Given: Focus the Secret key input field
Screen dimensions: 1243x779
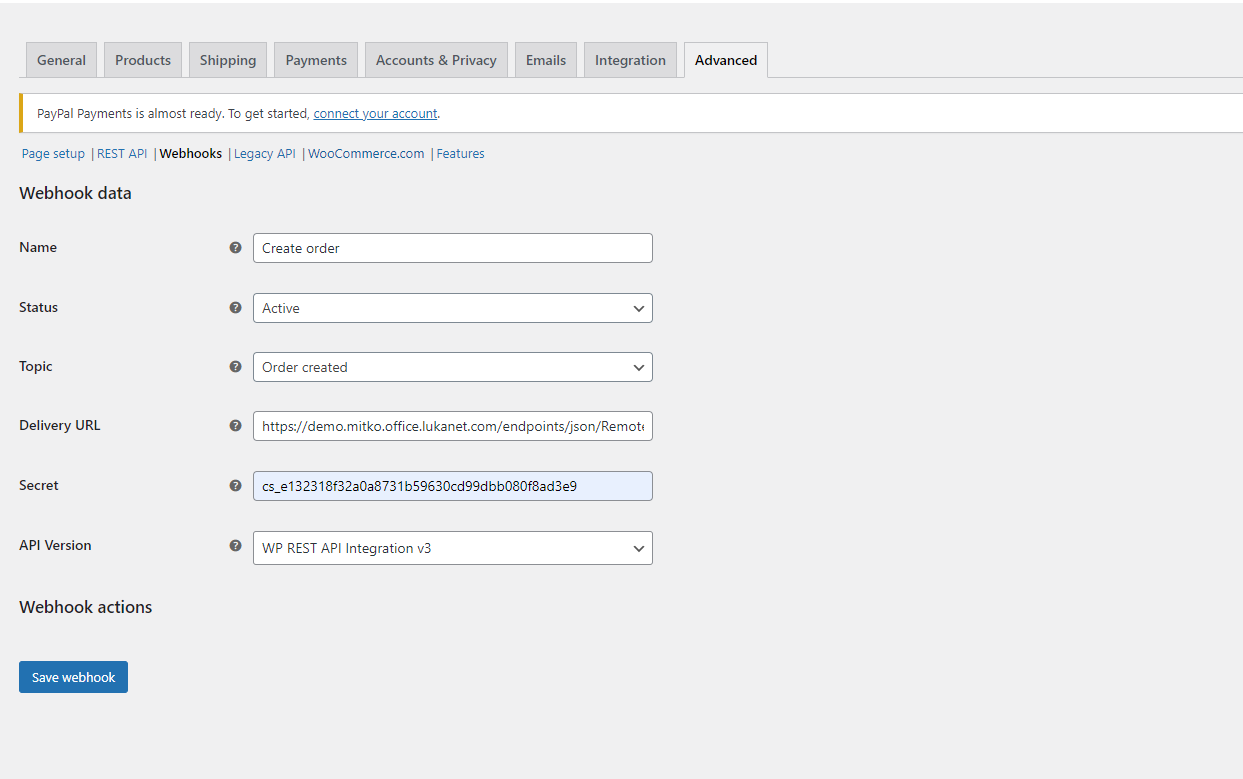Looking at the screenshot, I should (x=452, y=486).
